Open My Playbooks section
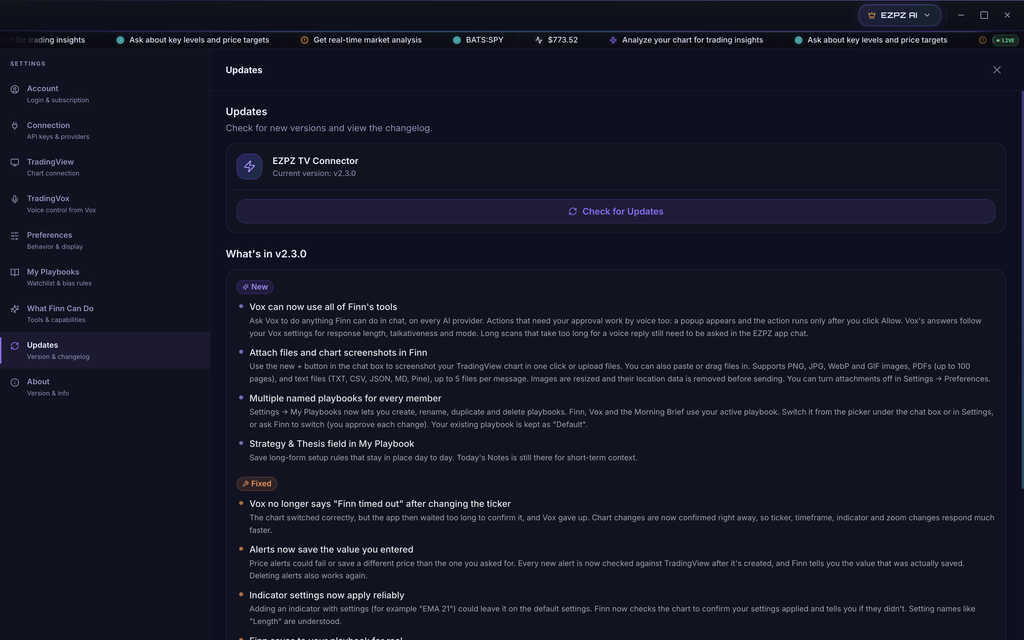Viewport: 1024px width, 640px height. (x=104, y=277)
